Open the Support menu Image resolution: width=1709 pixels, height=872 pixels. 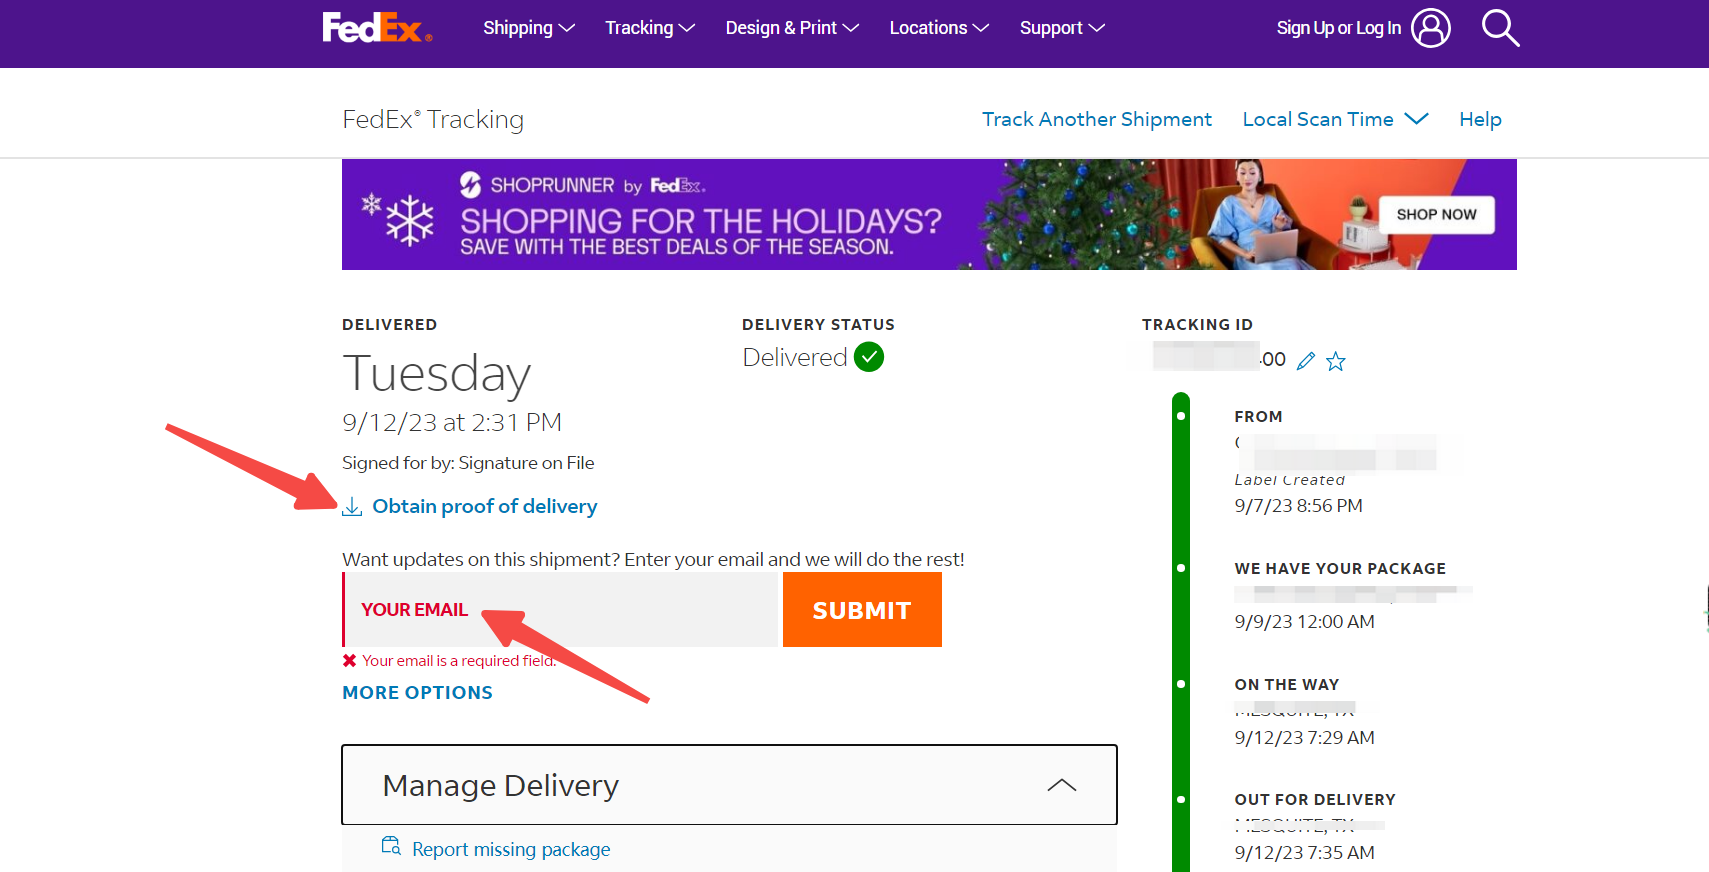click(x=1062, y=28)
